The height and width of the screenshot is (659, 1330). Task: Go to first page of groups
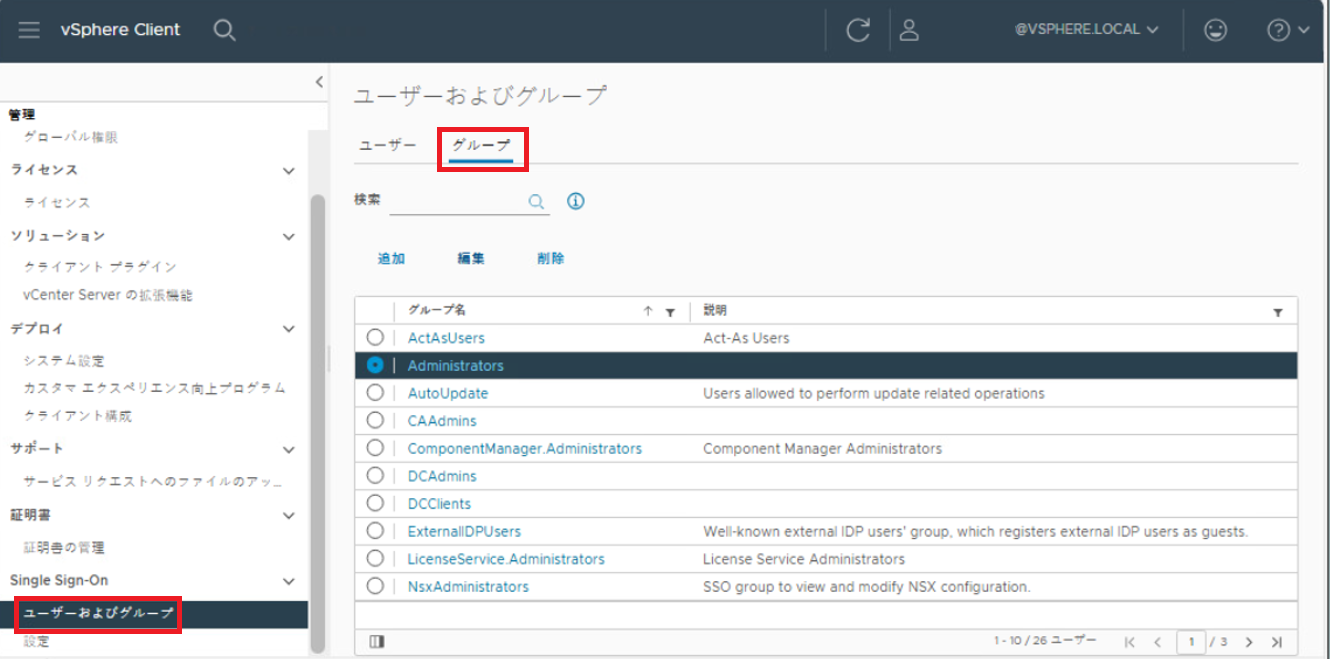[x=1130, y=642]
